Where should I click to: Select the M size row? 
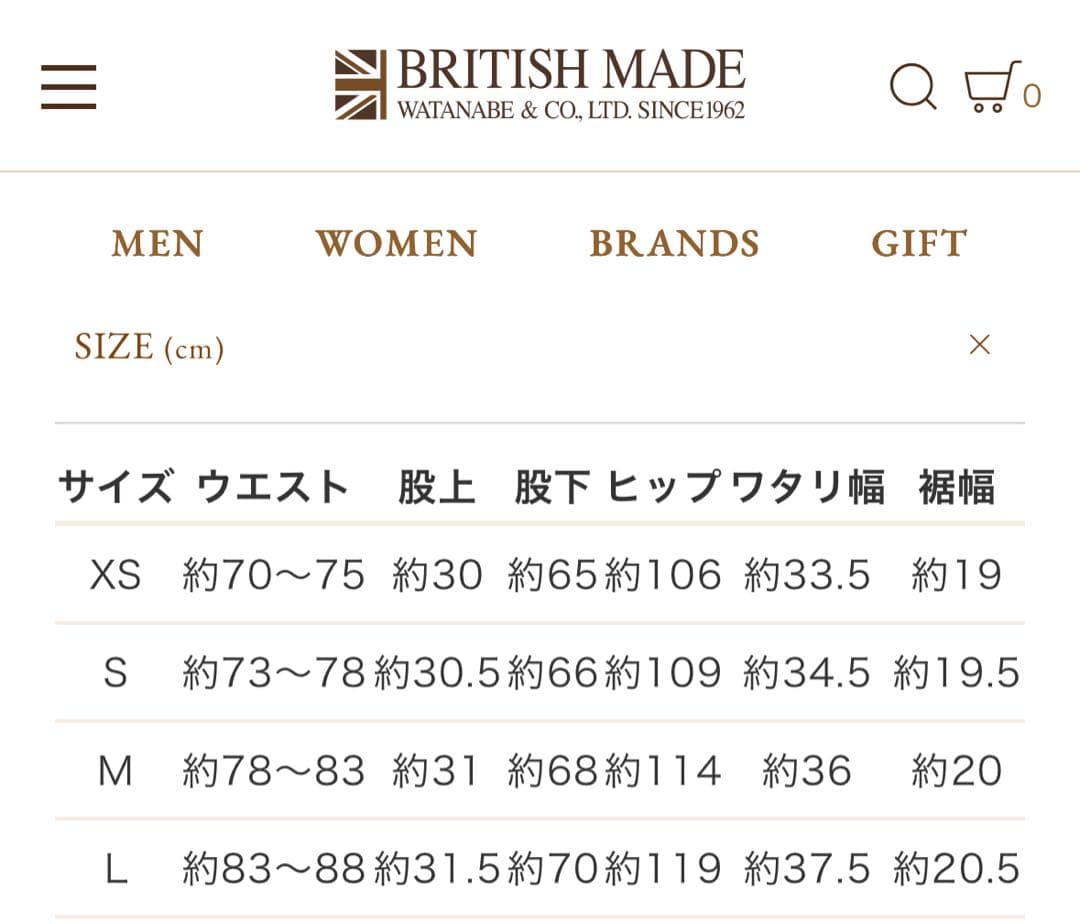coord(113,771)
